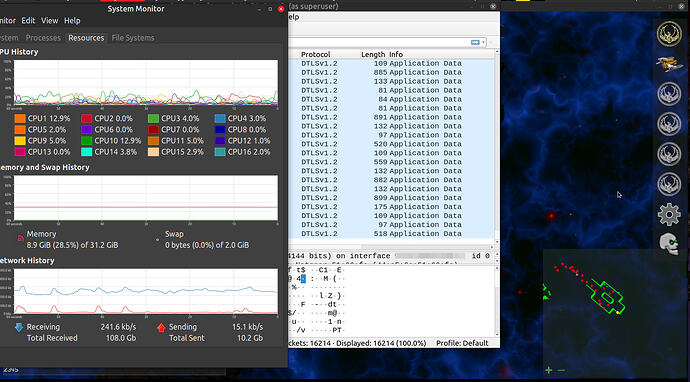Sort Wireshark packets by Length column

373,55
